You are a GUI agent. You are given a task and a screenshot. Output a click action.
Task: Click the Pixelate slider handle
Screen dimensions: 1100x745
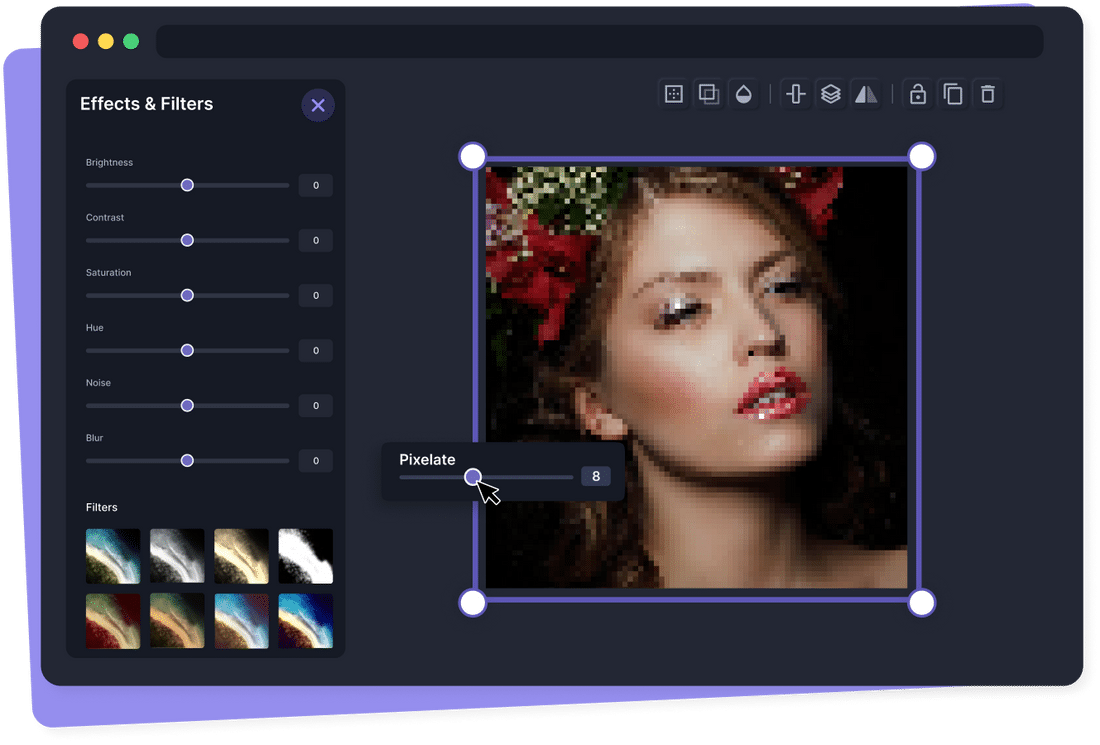click(x=473, y=477)
